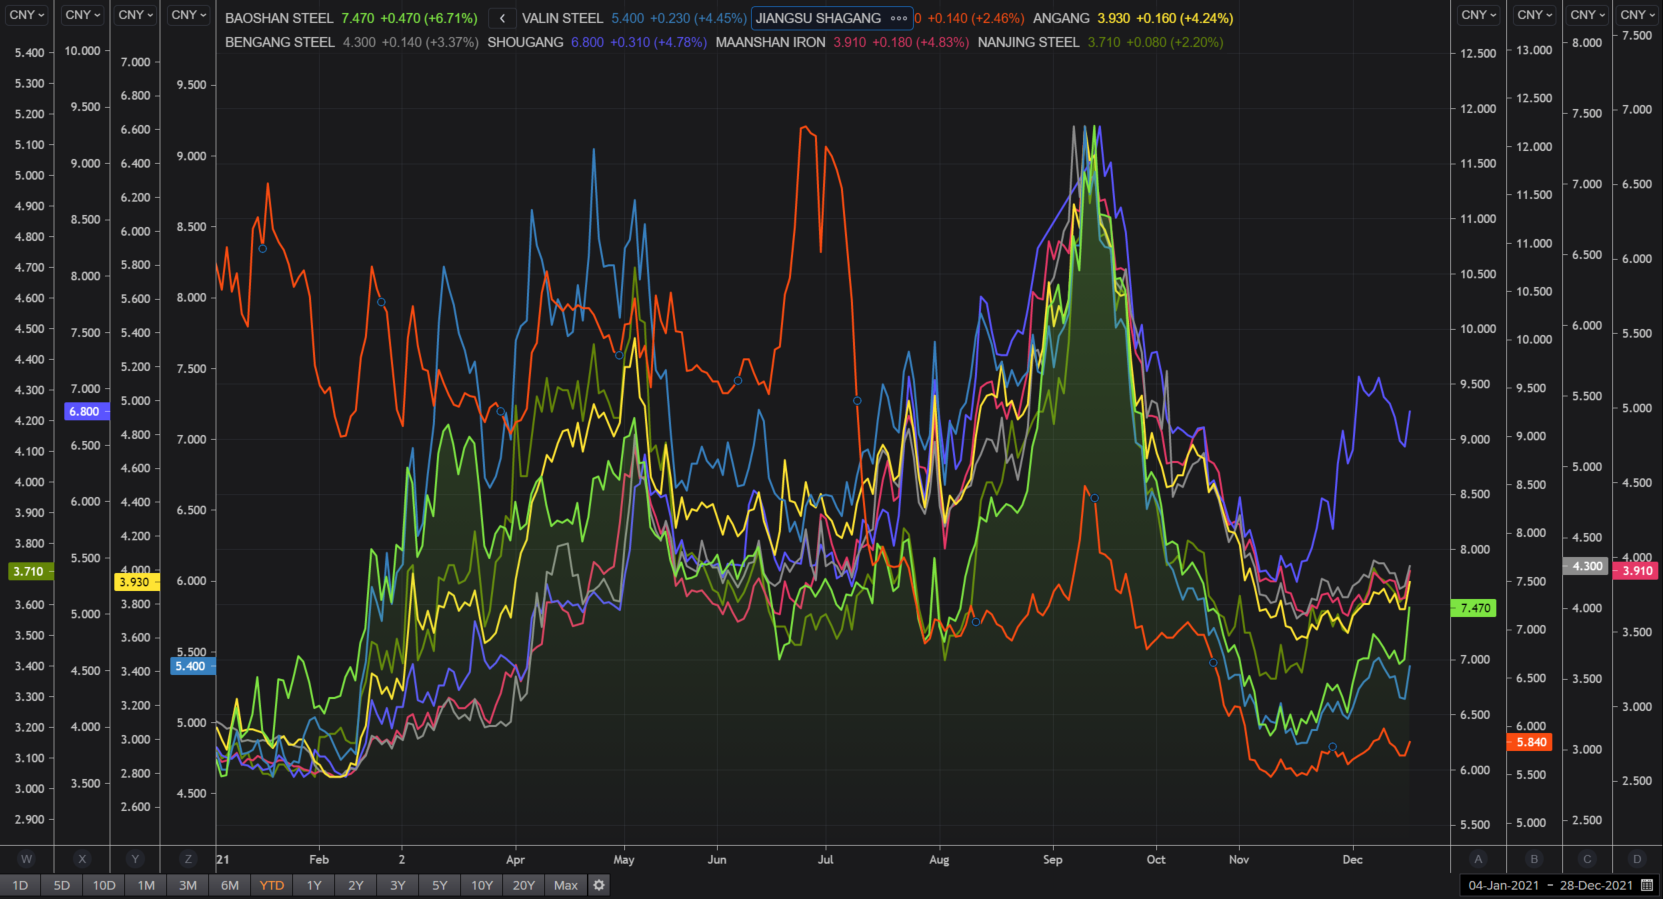Viewport: 1663px width, 899px height.
Task: Open the CNY currency dropdown for axis Y
Action: (135, 15)
